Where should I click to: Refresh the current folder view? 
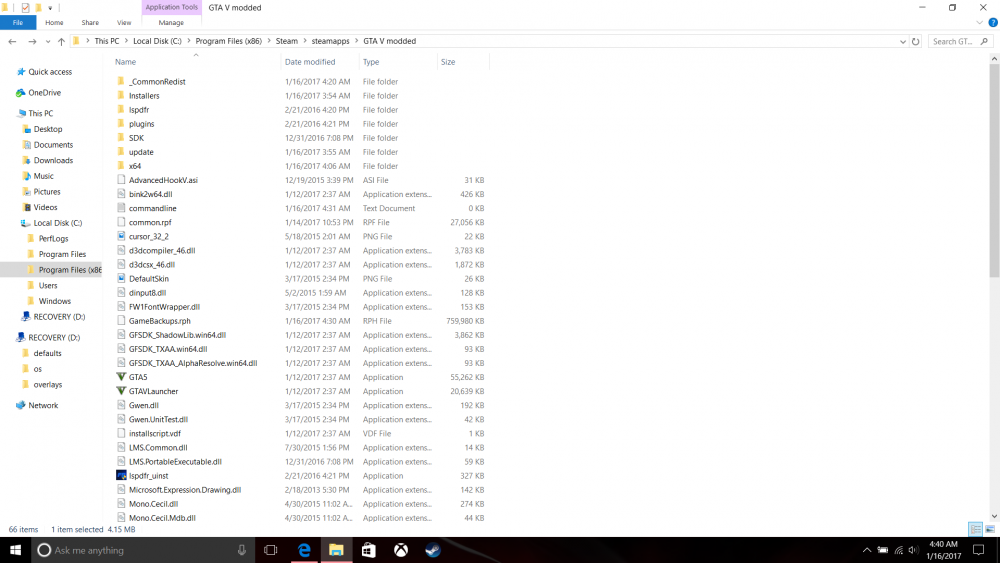coord(916,41)
